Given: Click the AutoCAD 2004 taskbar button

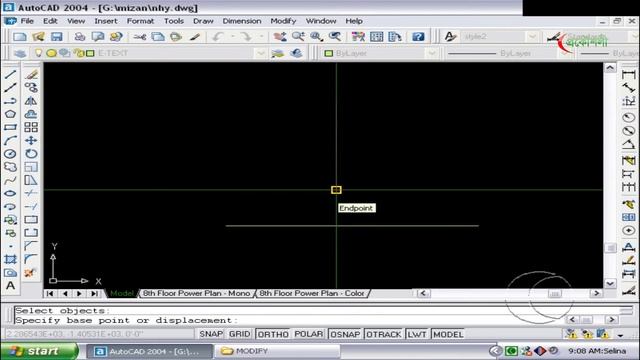Looking at the screenshot, I should click(149, 351).
